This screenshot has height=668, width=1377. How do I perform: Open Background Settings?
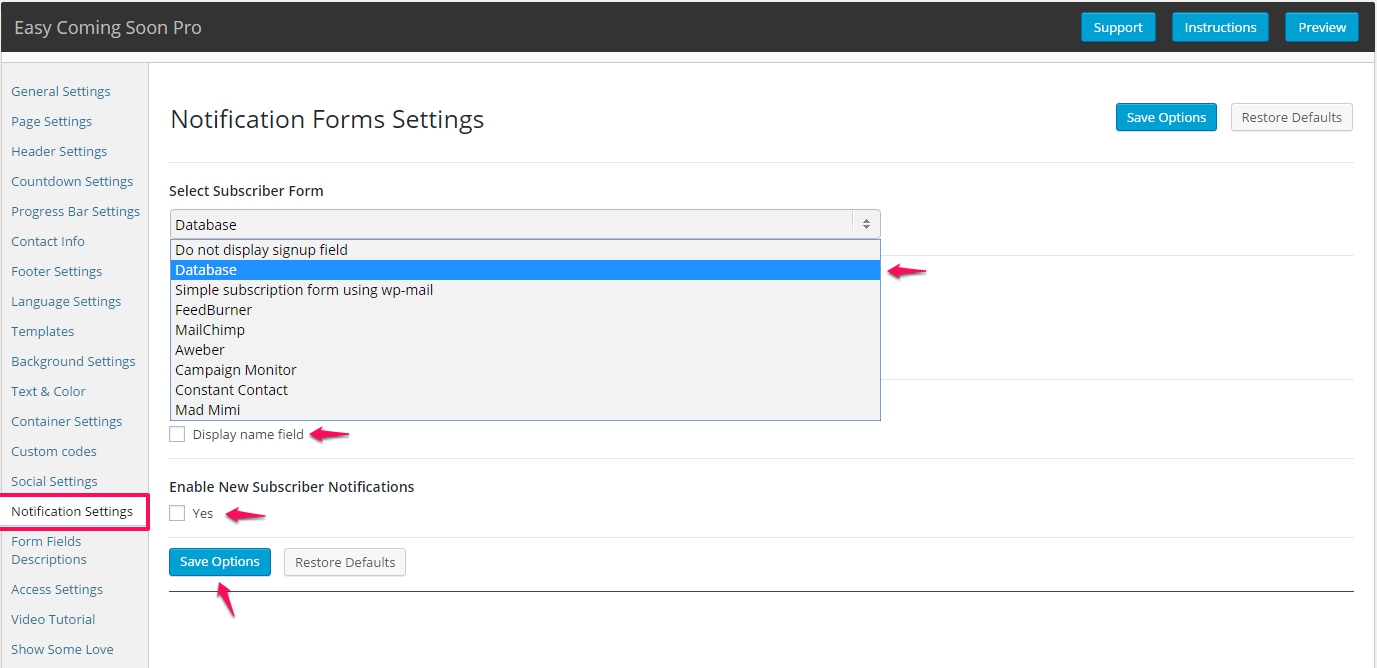tap(73, 361)
